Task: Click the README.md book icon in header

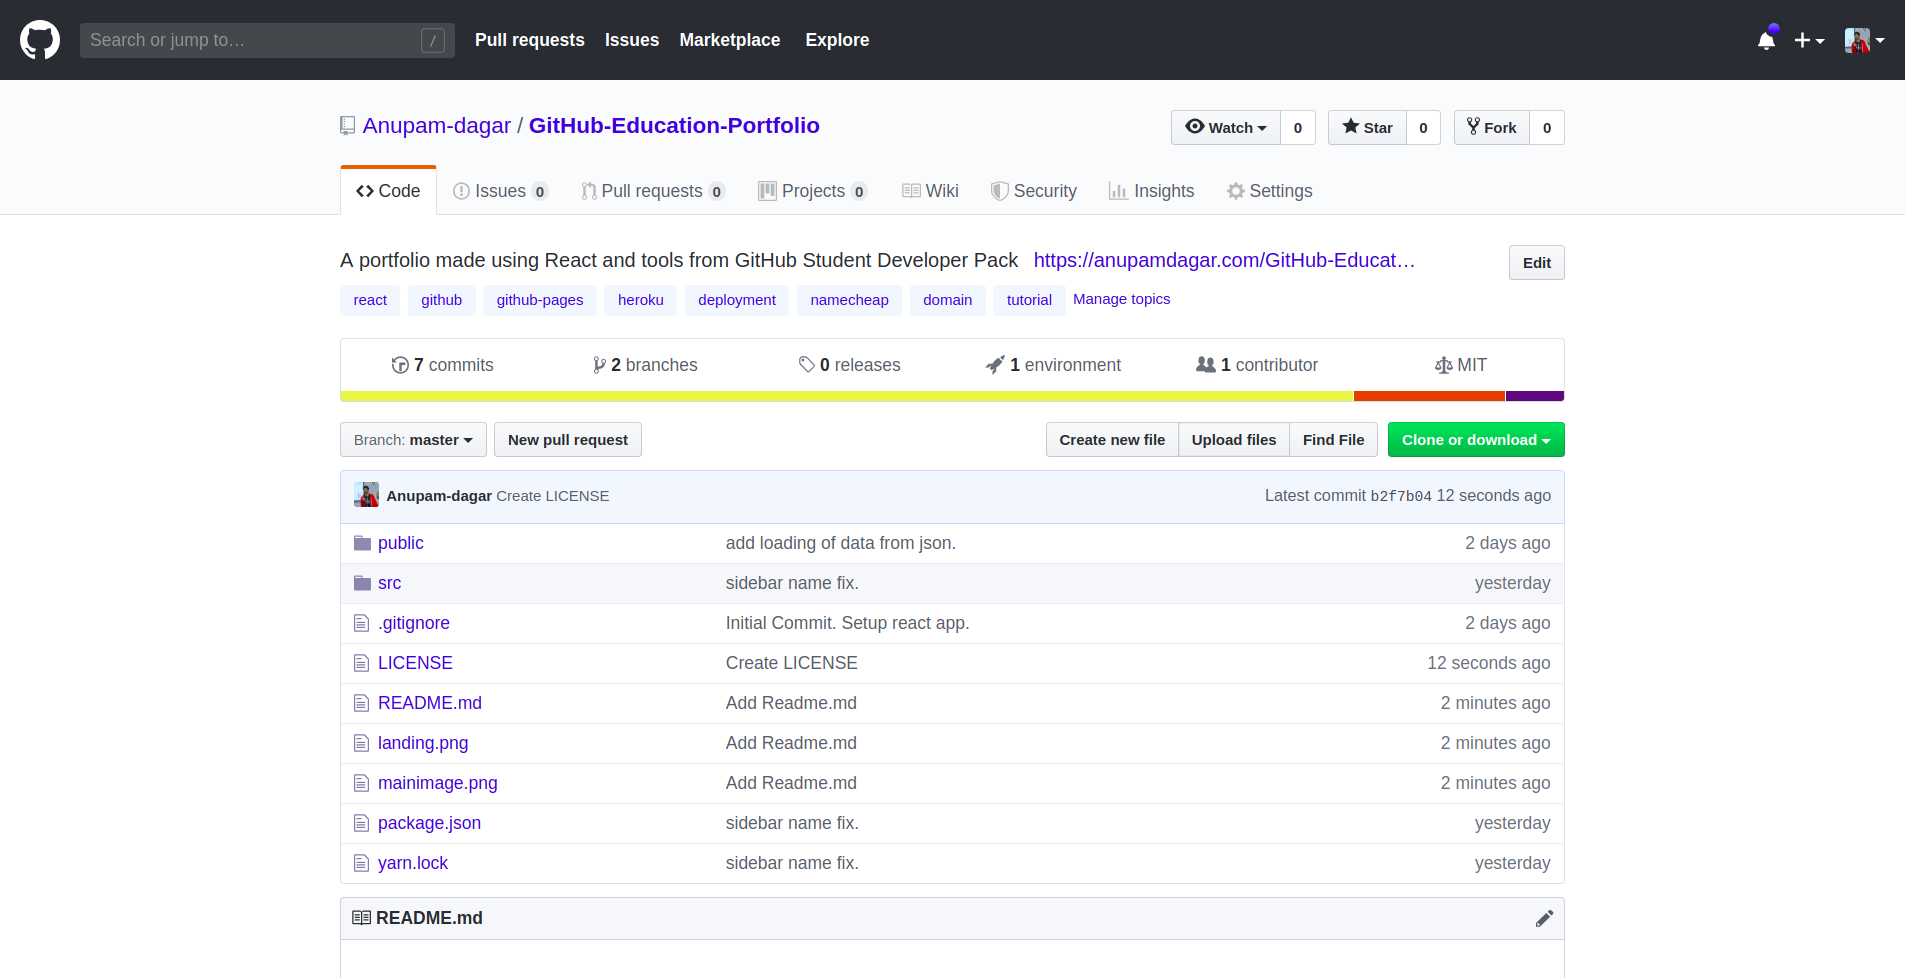Action: pos(361,918)
